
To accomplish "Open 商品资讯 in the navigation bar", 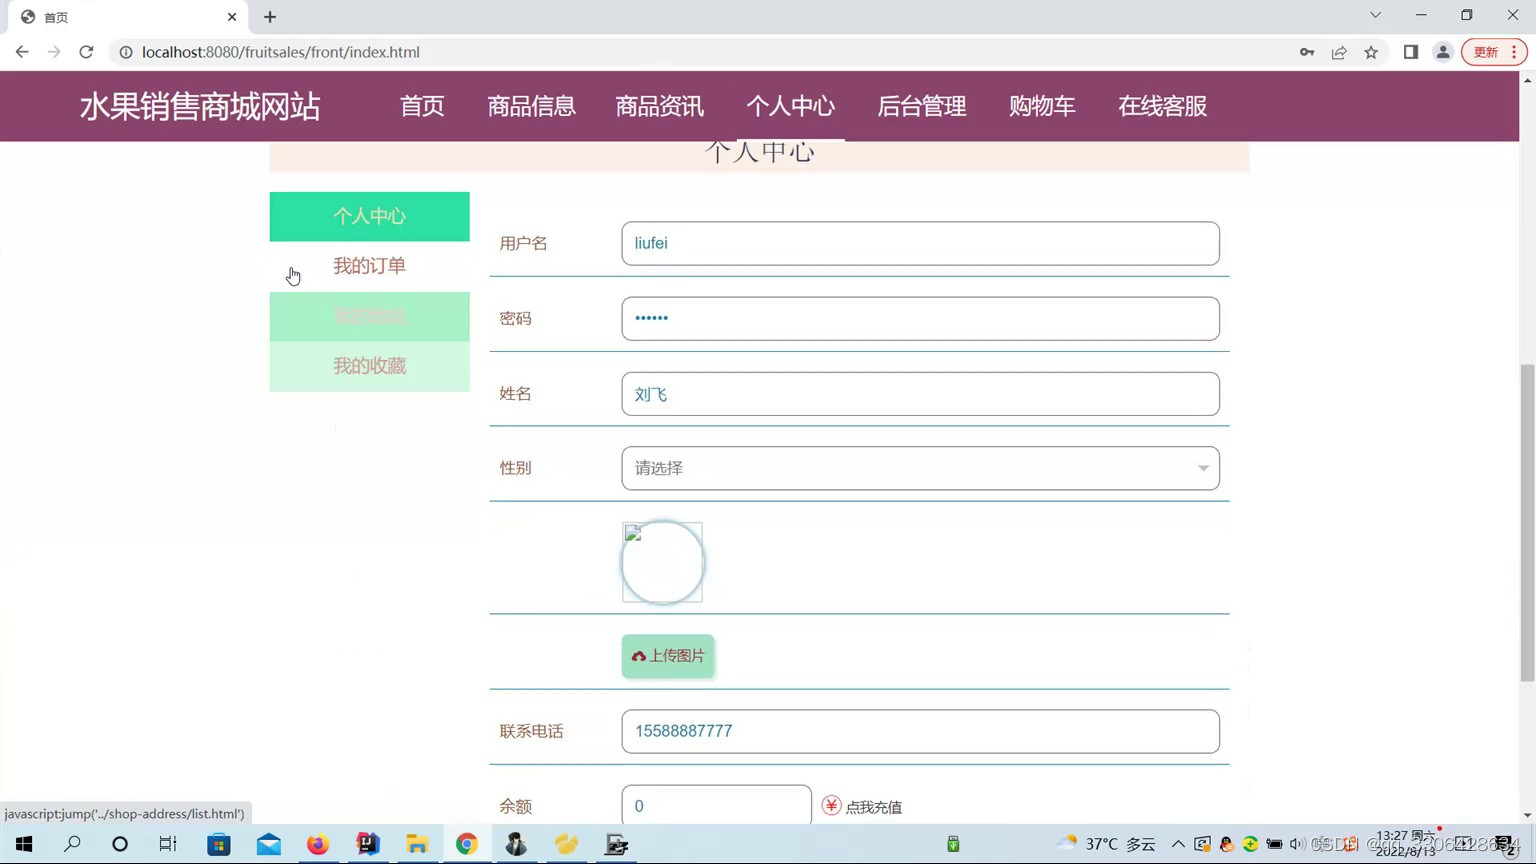I will pyautogui.click(x=660, y=106).
